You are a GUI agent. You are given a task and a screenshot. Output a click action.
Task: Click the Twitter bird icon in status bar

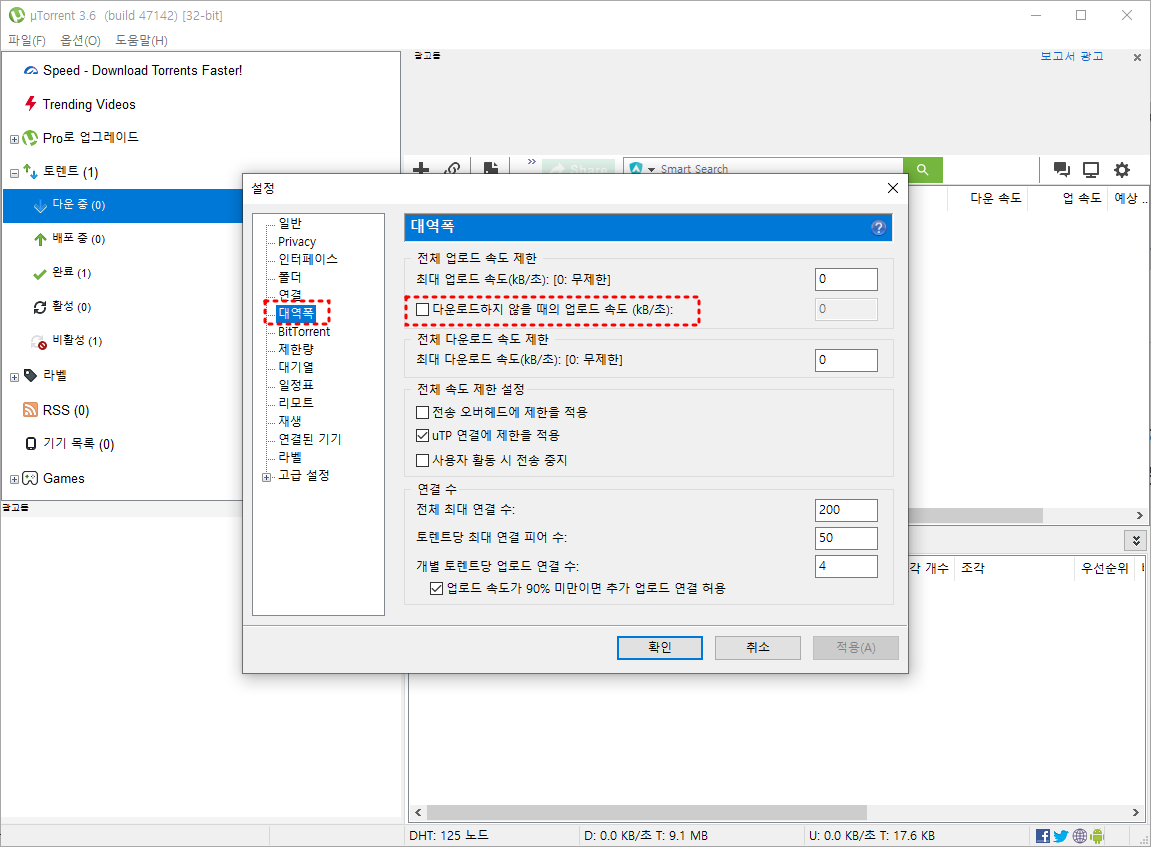pyautogui.click(x=1061, y=836)
